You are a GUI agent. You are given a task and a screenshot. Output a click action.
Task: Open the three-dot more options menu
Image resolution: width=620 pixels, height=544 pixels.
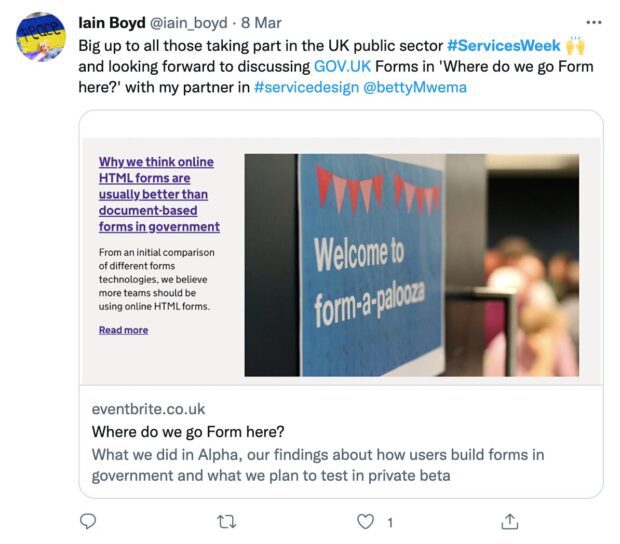coord(594,23)
